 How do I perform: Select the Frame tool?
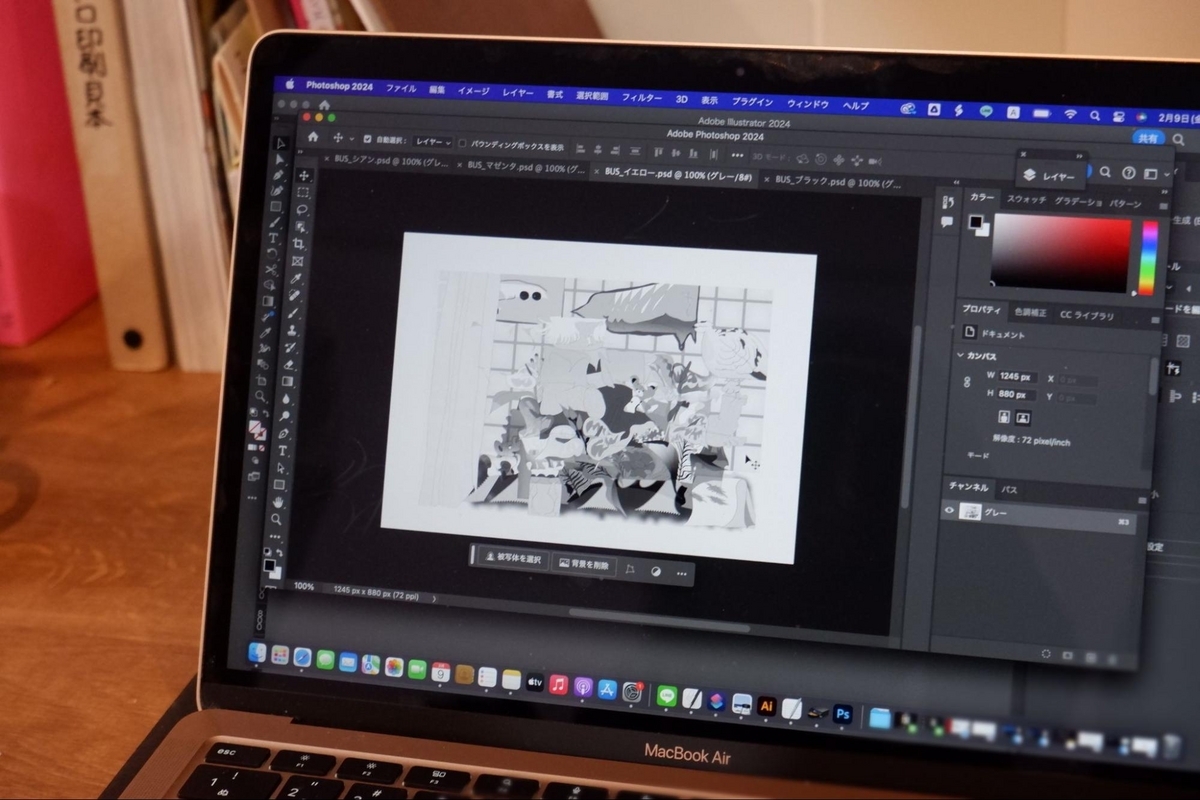coord(298,261)
